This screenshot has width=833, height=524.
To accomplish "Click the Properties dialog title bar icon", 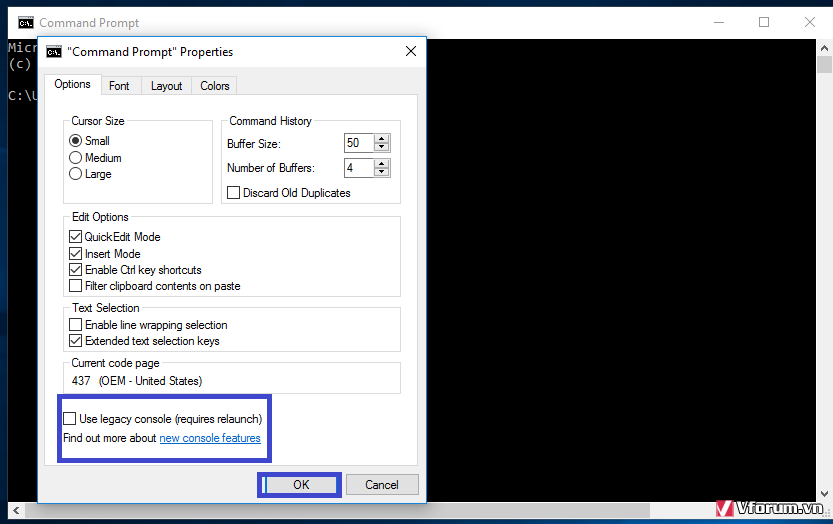I will click(x=54, y=52).
